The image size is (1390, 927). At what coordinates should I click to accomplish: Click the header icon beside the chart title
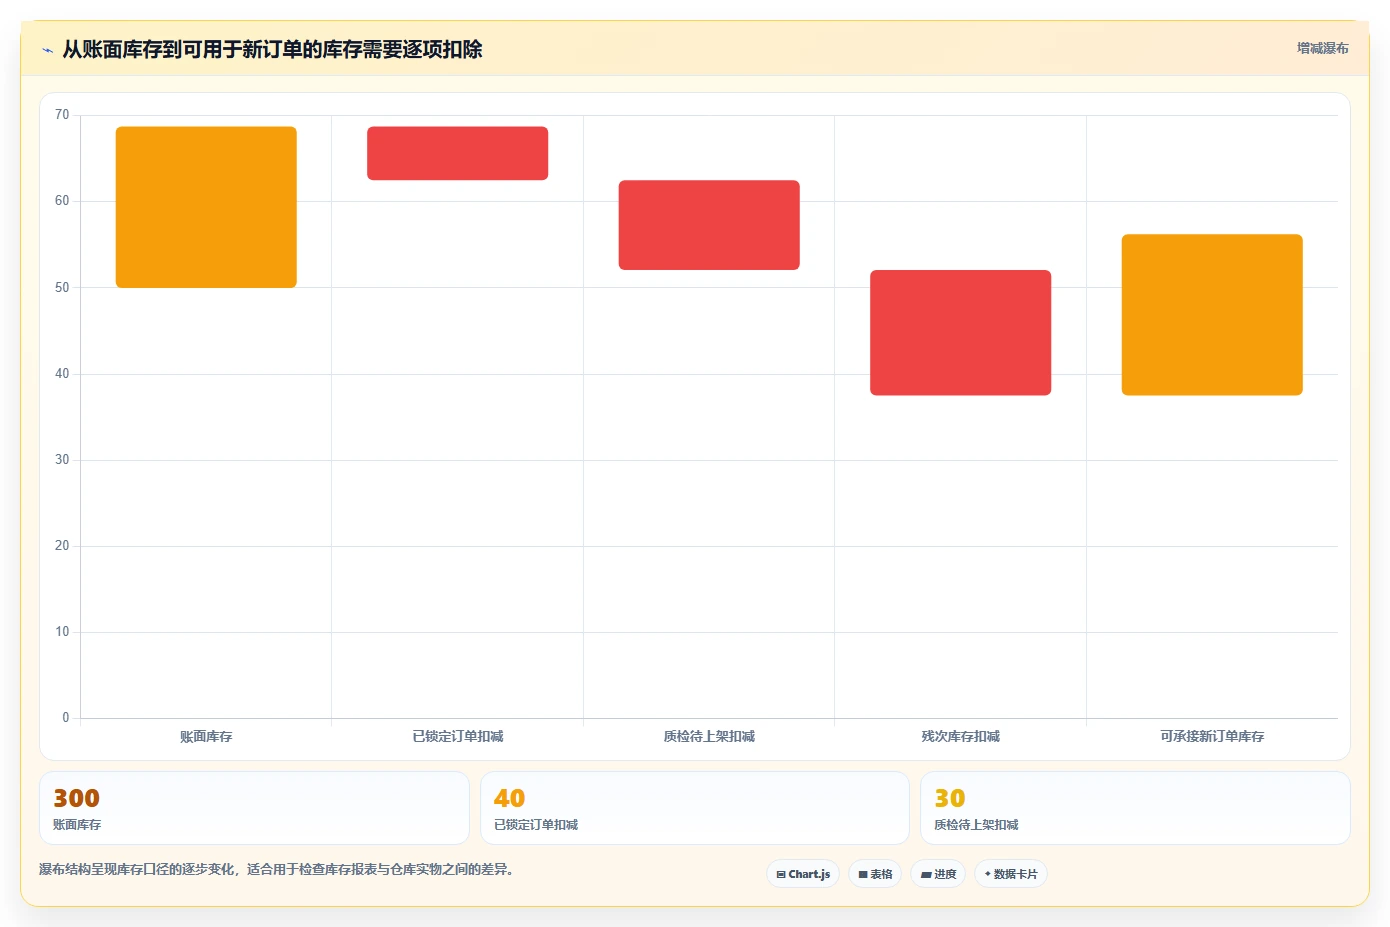pos(47,50)
